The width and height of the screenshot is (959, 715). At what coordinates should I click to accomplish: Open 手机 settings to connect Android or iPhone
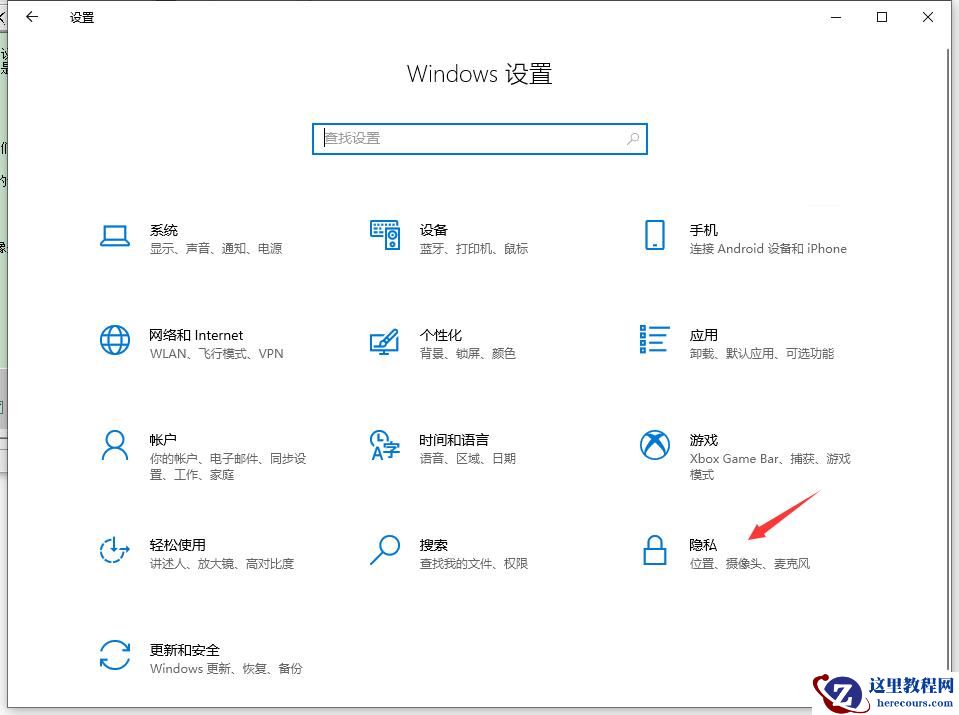click(703, 230)
